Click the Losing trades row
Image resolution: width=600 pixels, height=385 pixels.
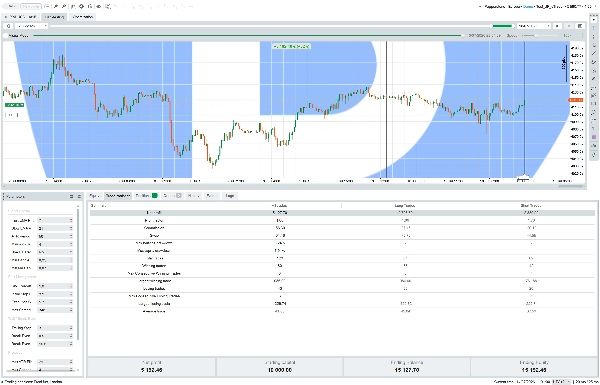(x=342, y=289)
